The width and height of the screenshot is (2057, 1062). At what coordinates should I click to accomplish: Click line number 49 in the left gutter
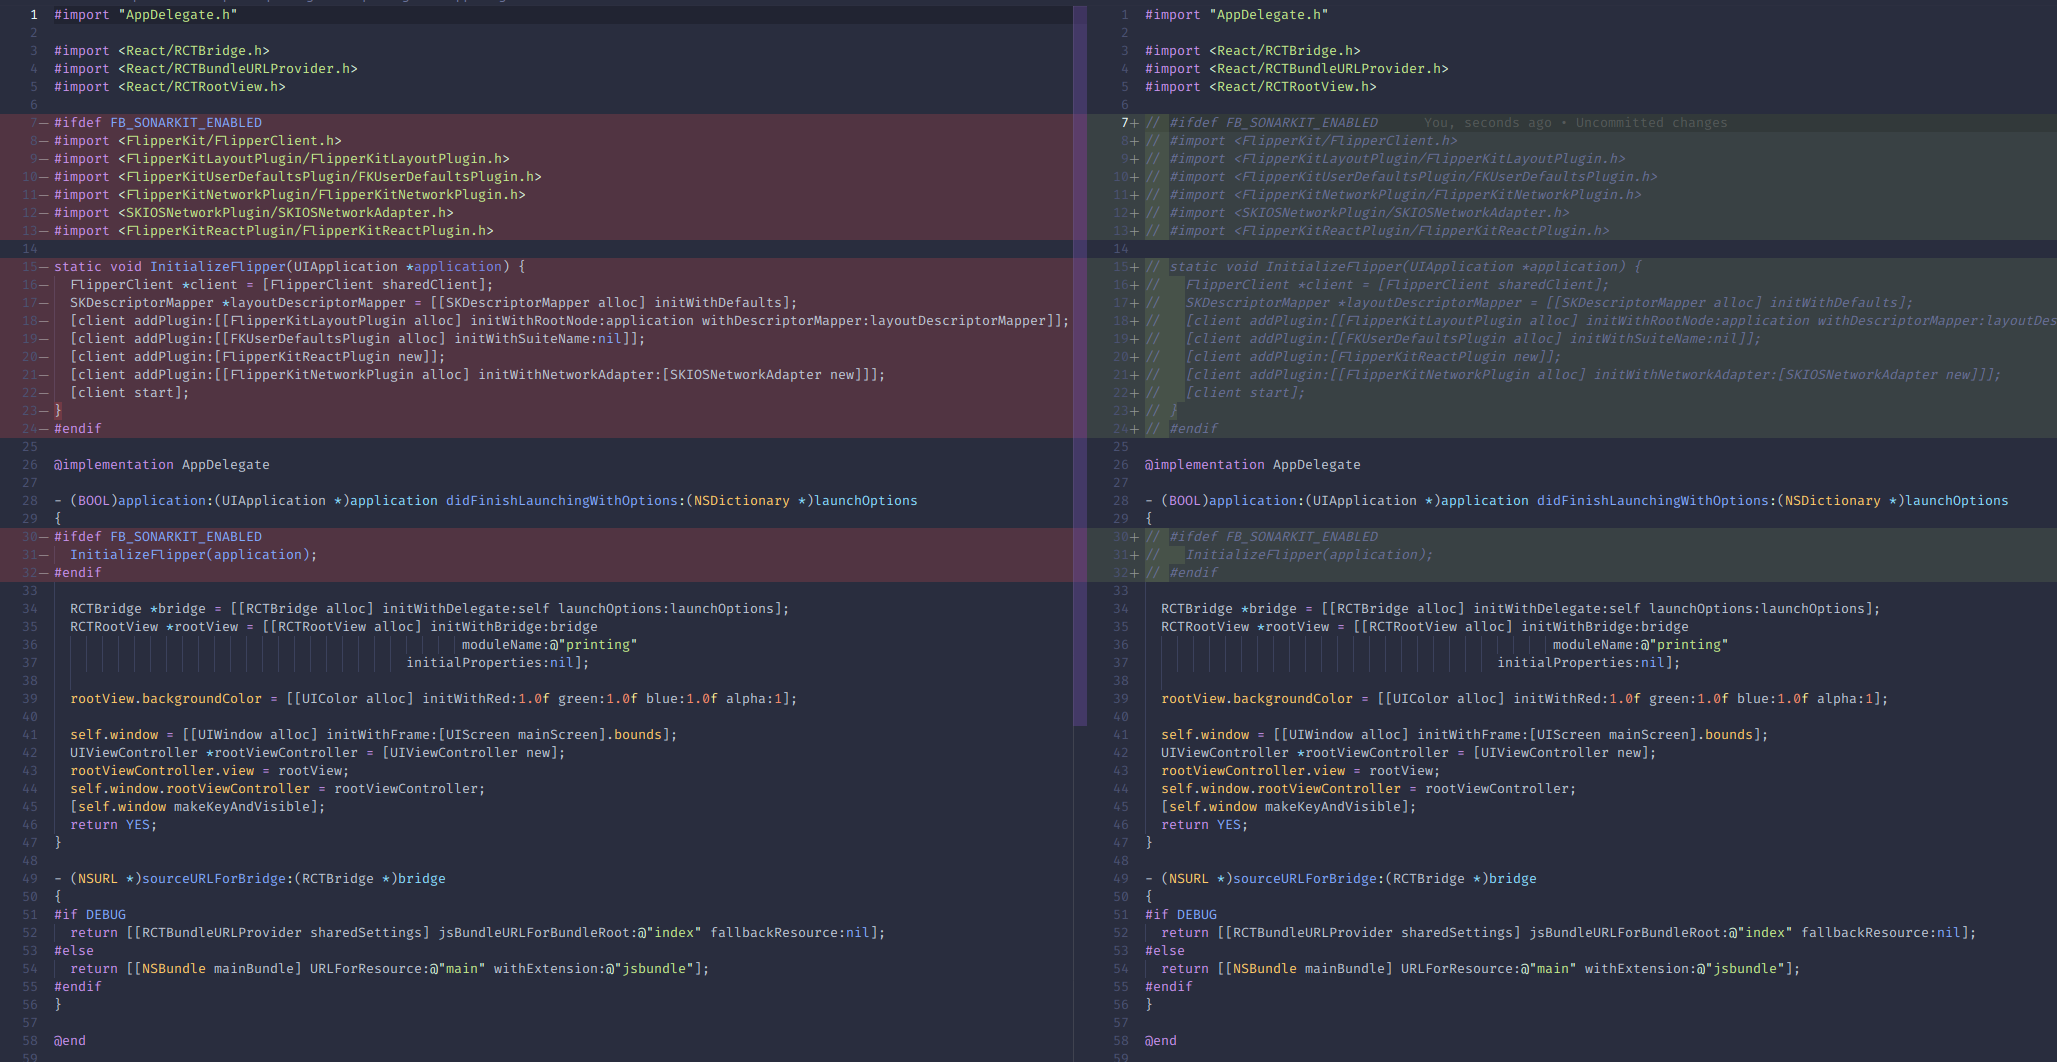[30, 879]
